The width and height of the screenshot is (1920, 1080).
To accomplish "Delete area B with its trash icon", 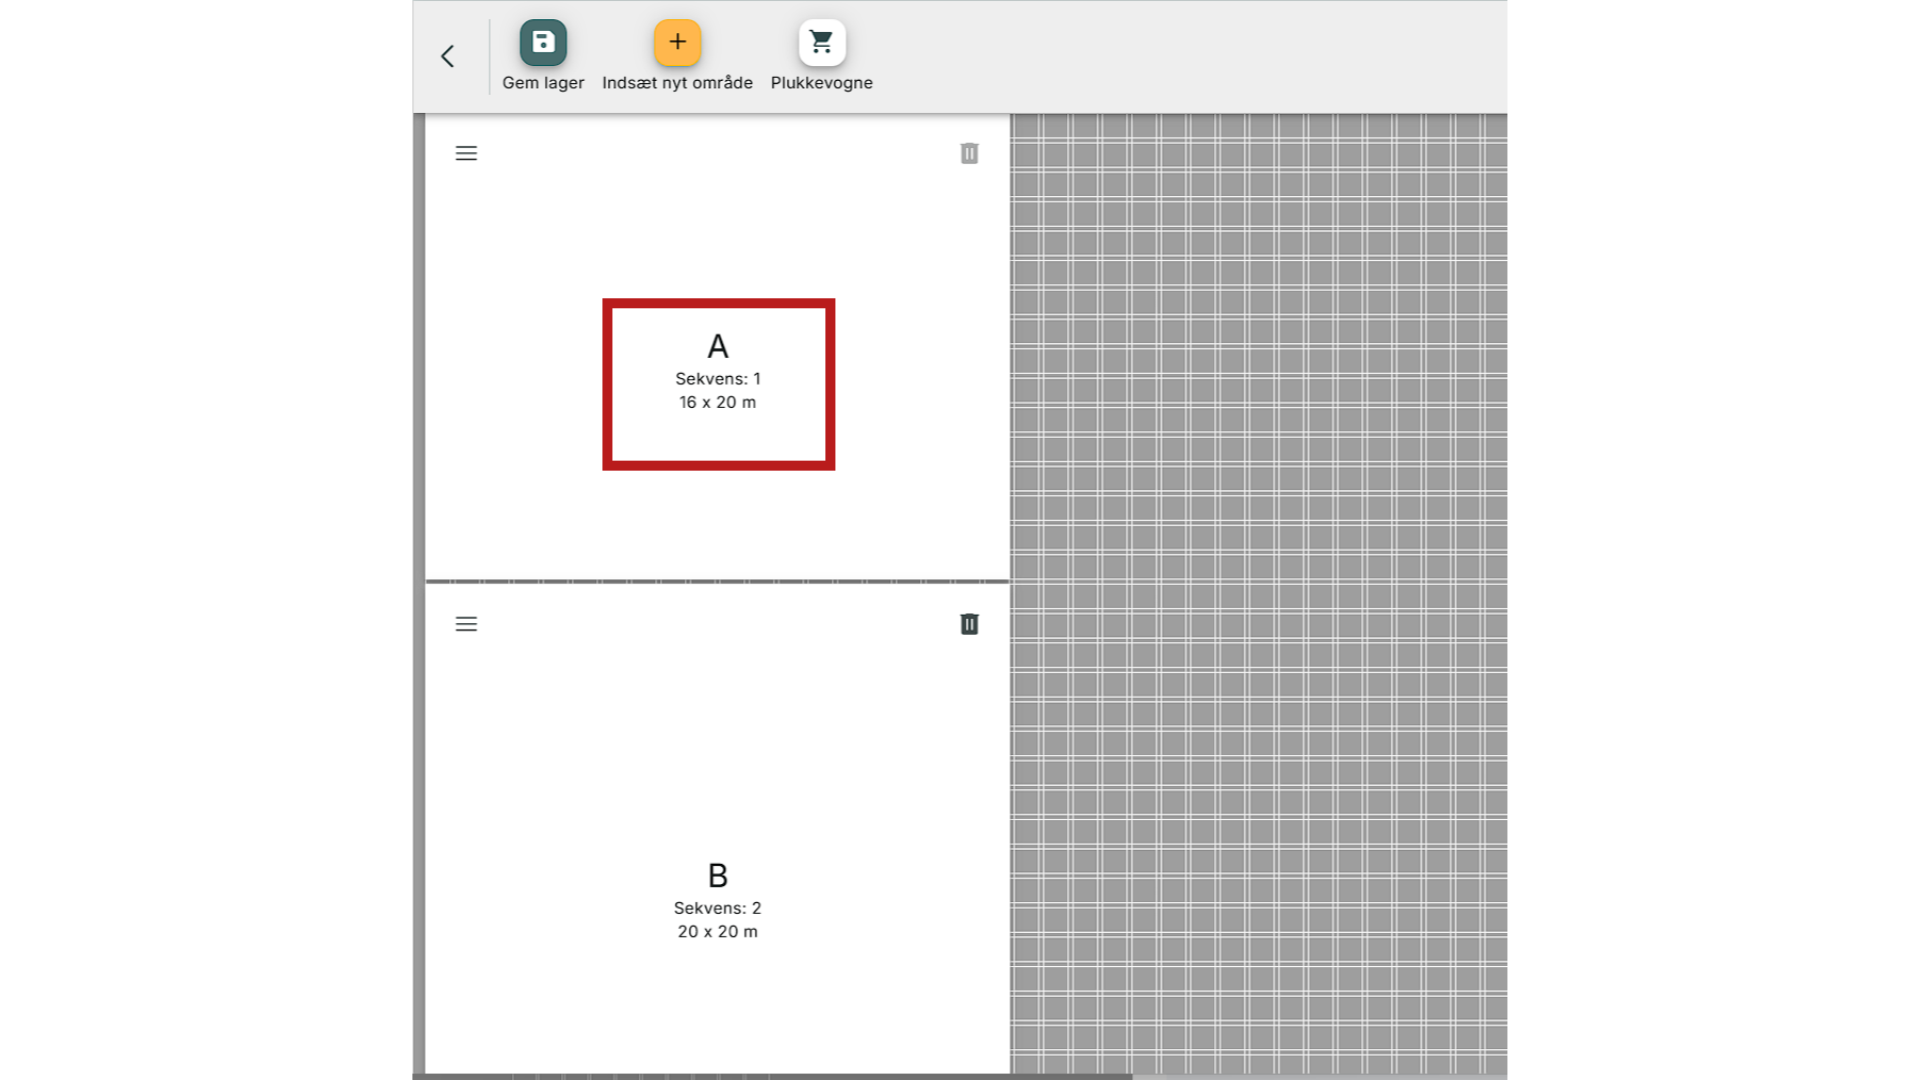I will tap(969, 624).
